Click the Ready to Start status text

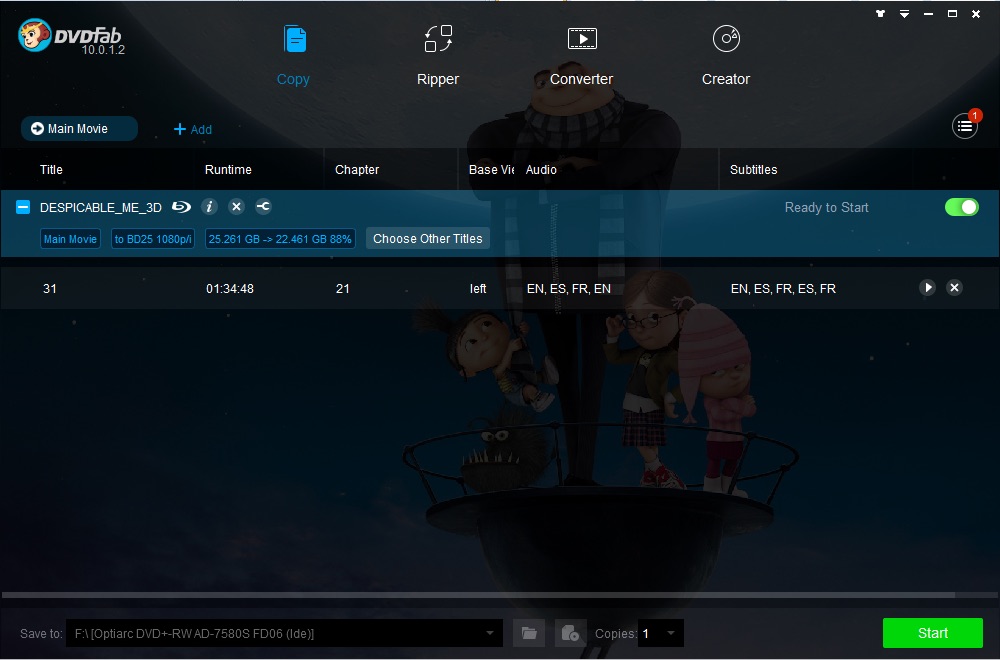827,207
